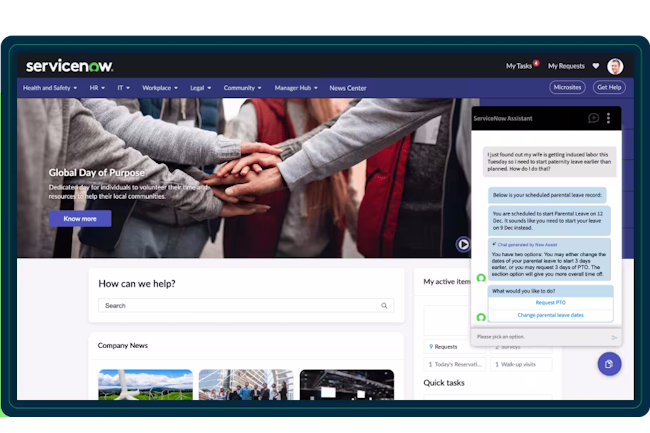This screenshot has height=433, width=650.
Task: Click the Microsites button
Action: click(x=567, y=87)
